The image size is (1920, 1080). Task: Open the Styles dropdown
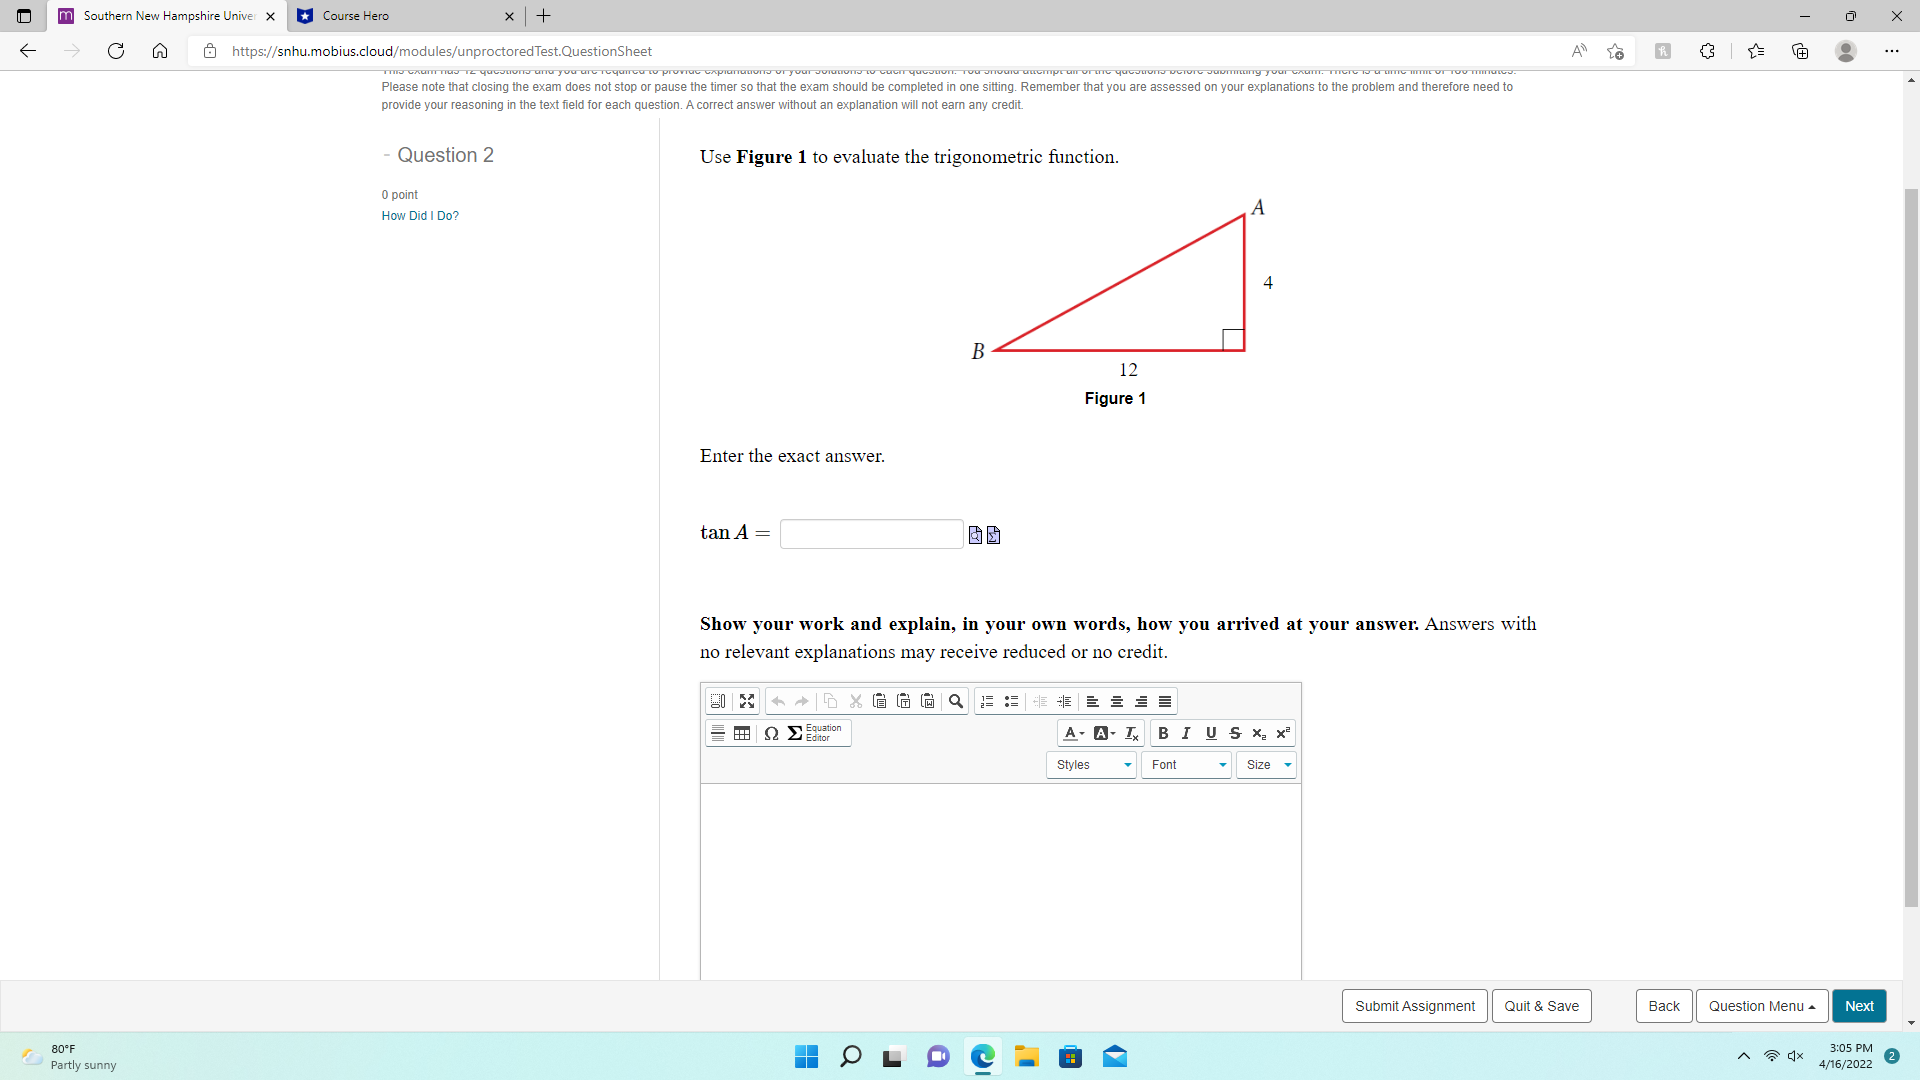(x=1090, y=764)
